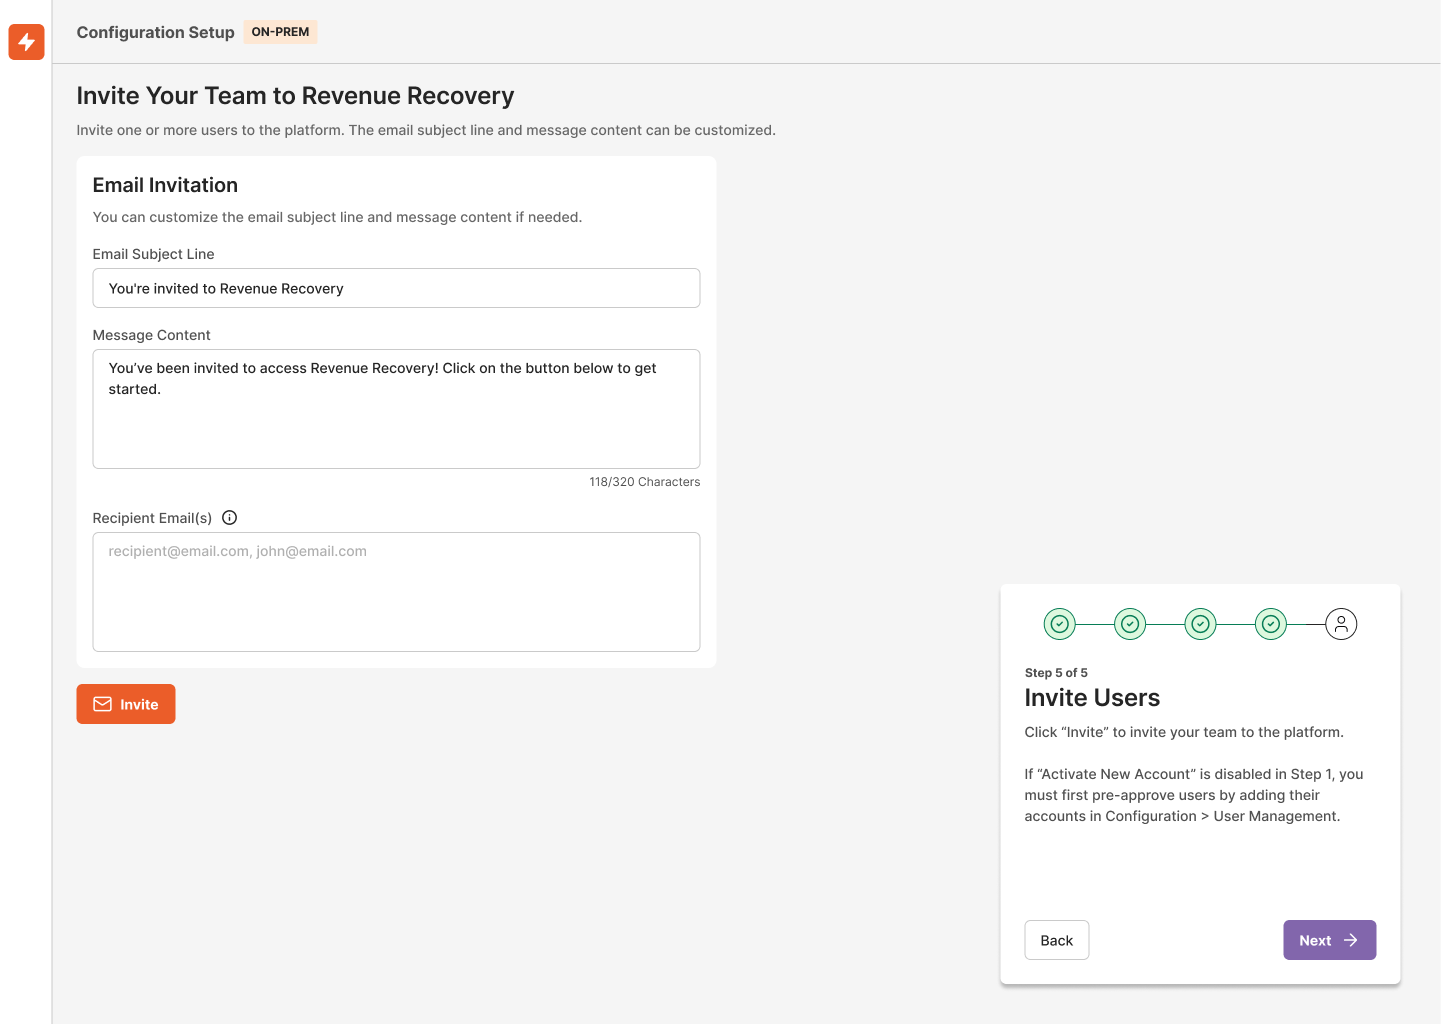Click the orange lightning bolt app icon
This screenshot has width=1441, height=1024.
pos(26,42)
